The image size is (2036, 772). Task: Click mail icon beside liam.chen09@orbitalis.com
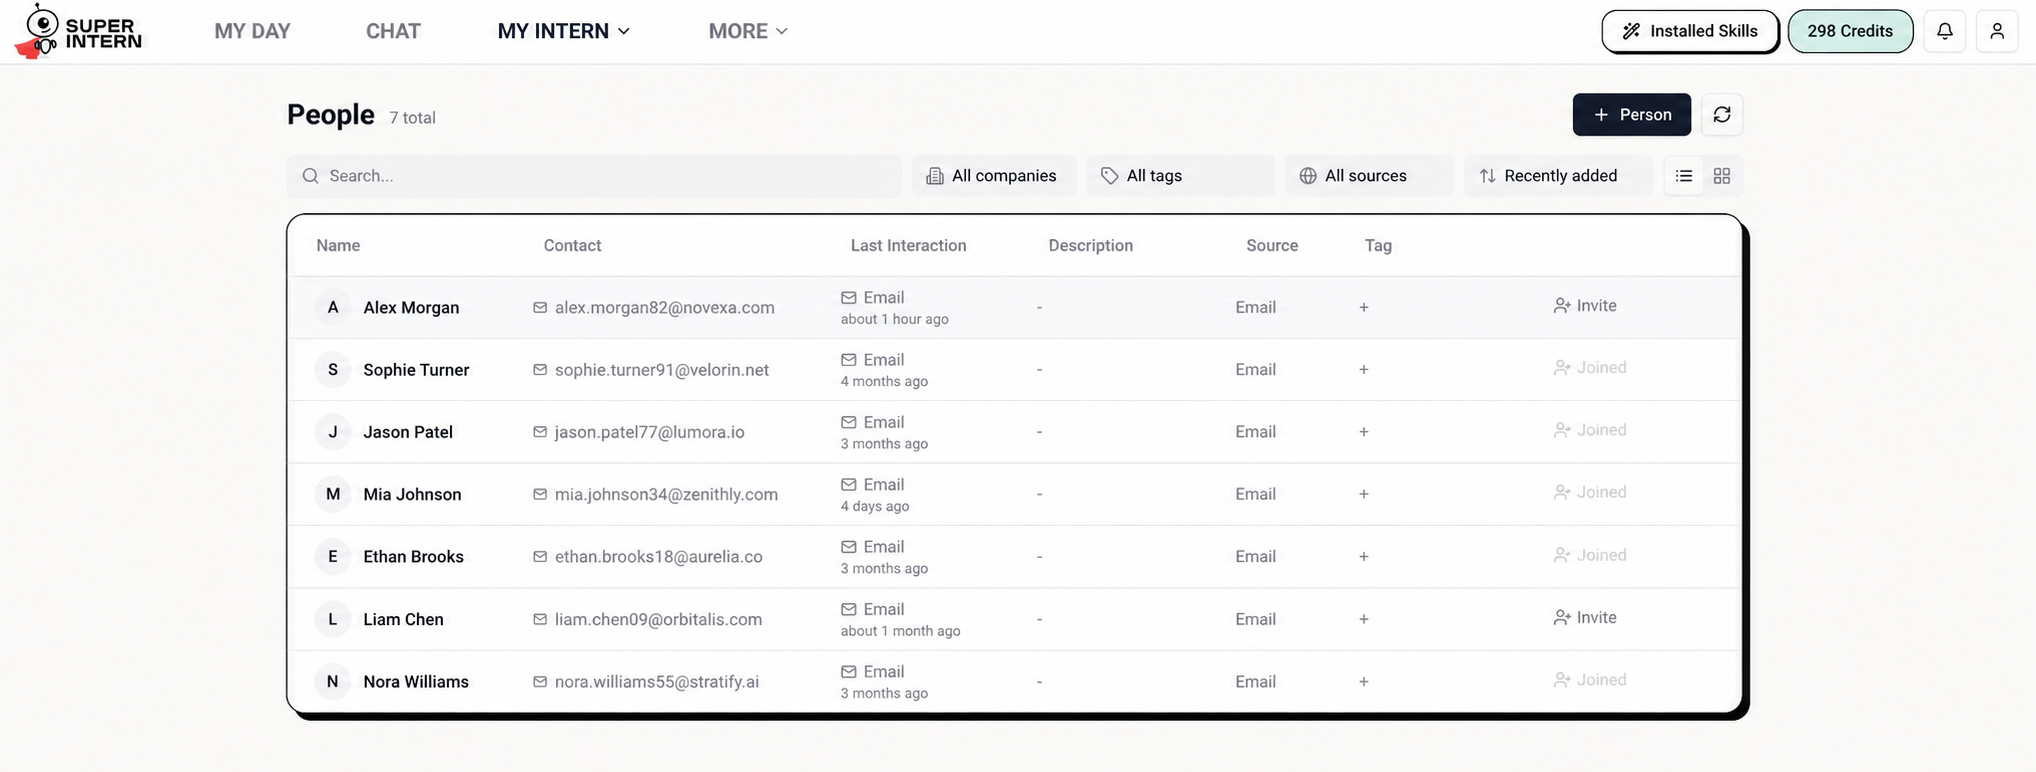tap(540, 619)
